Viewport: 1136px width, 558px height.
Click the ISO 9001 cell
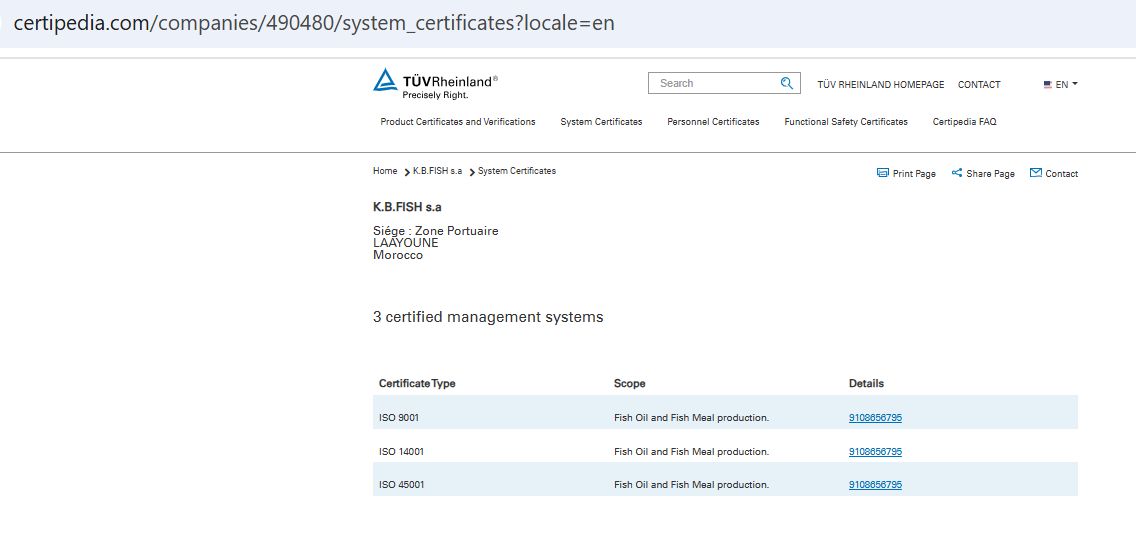(x=398, y=418)
